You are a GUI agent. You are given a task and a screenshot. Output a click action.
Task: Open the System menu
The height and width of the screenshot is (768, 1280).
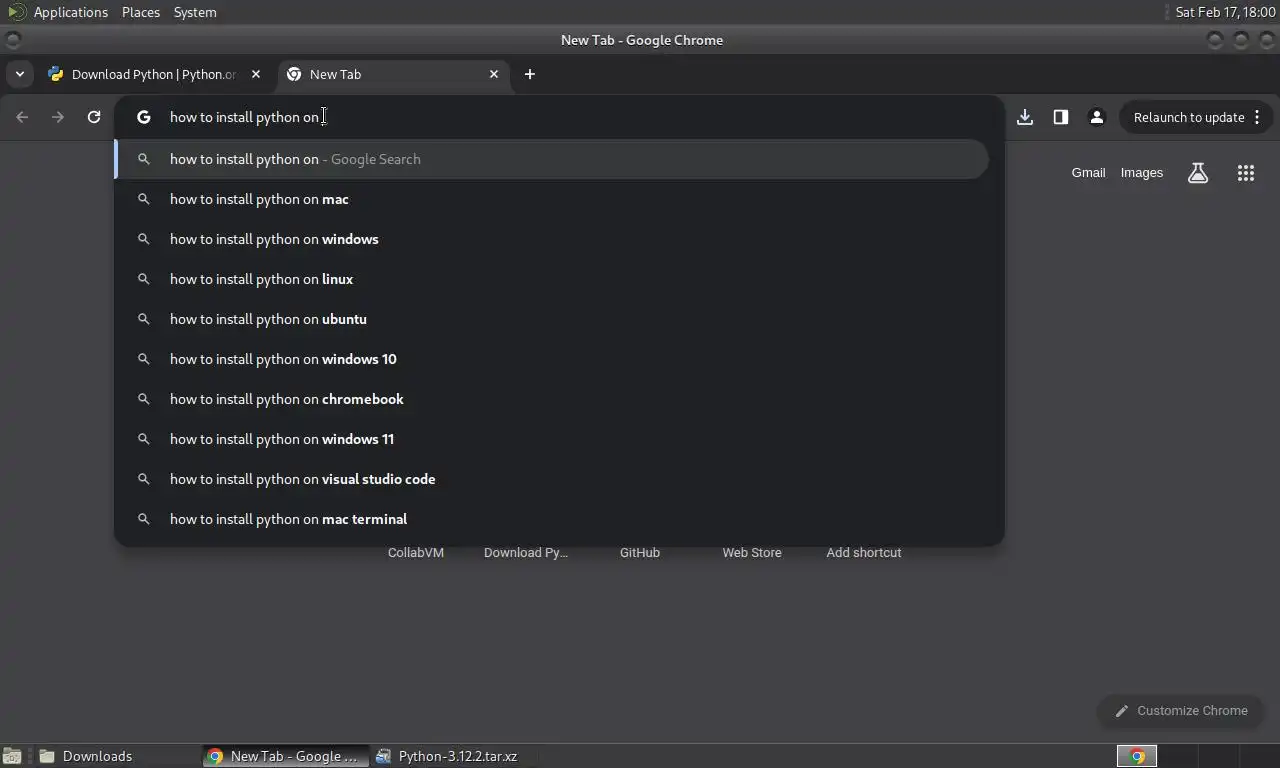pos(195,12)
